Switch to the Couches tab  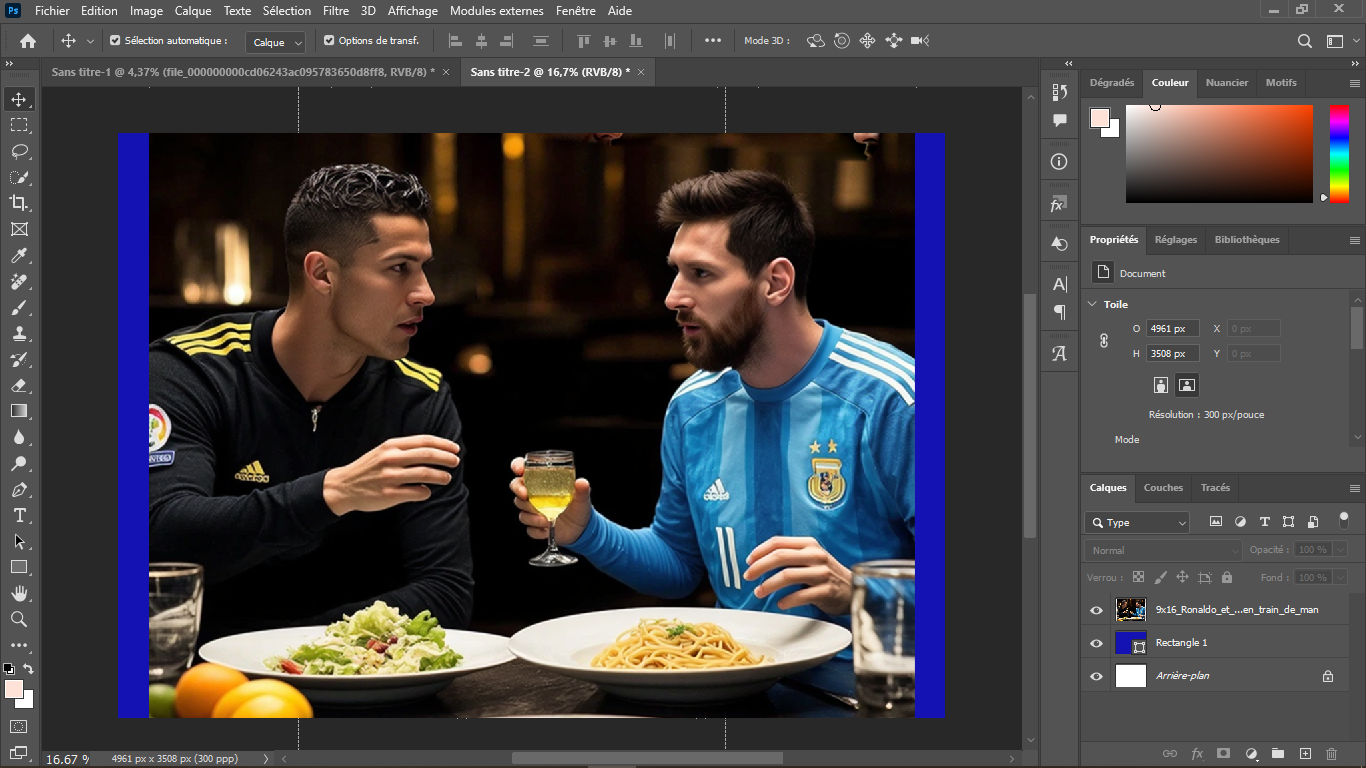[1163, 488]
